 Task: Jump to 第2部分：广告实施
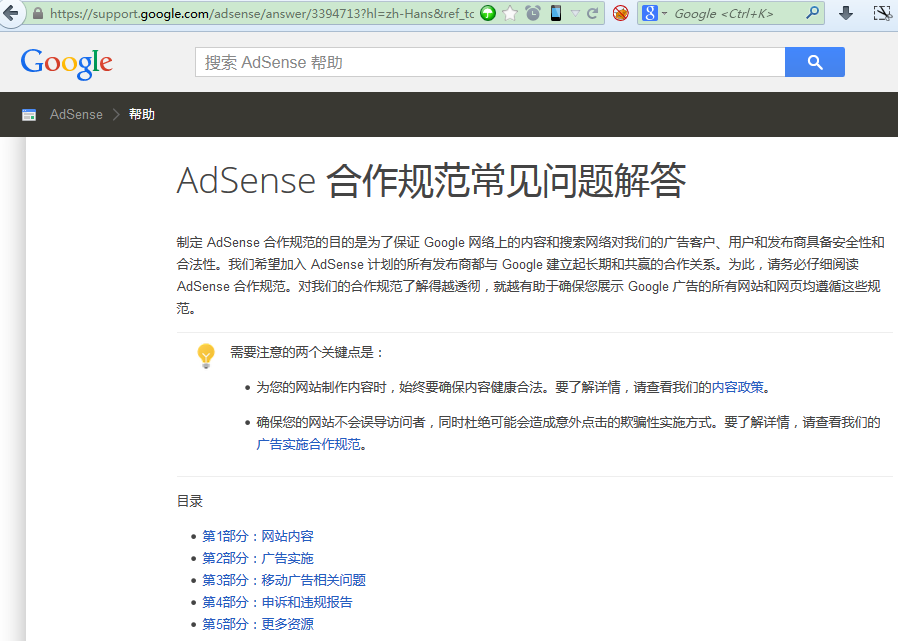pyautogui.click(x=258, y=558)
